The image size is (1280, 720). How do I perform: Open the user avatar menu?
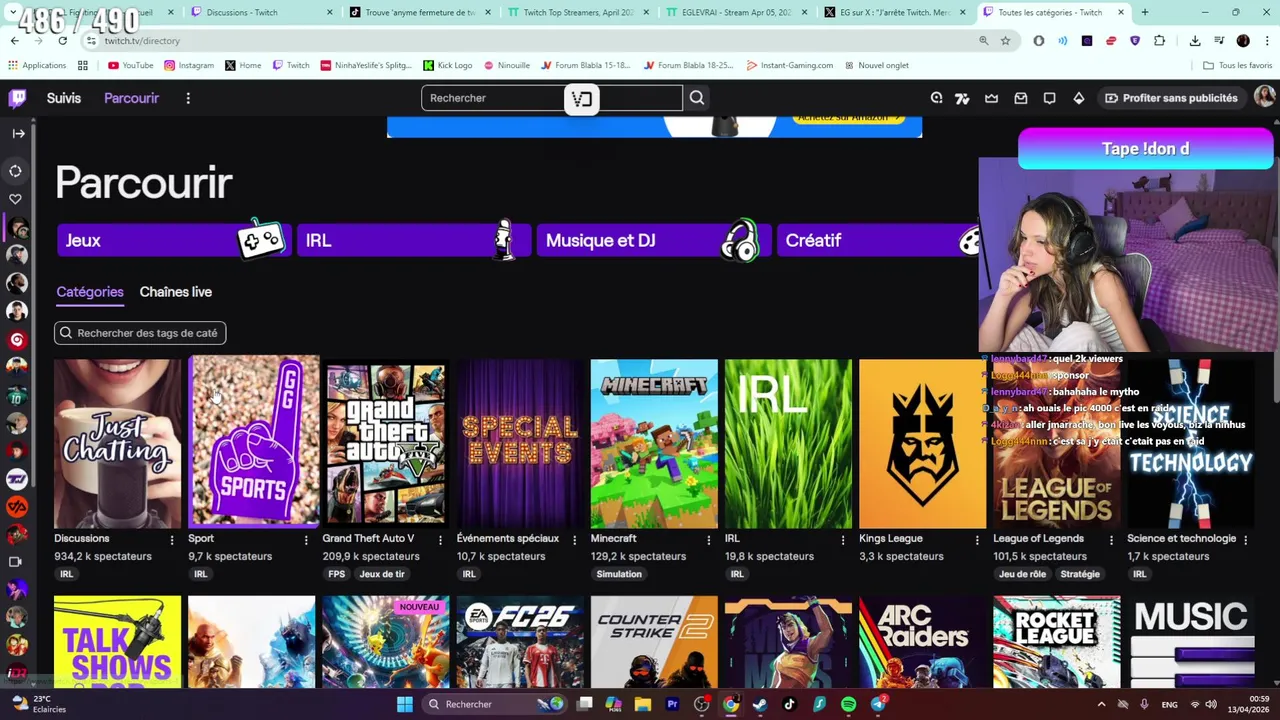pyautogui.click(x=1264, y=97)
